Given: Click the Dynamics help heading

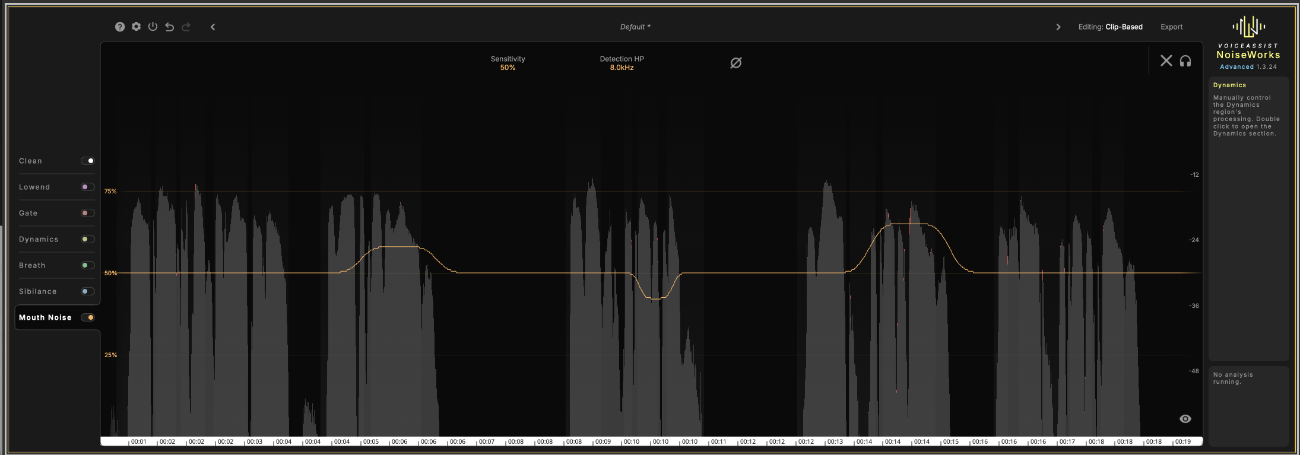Looking at the screenshot, I should pyautogui.click(x=1230, y=86).
